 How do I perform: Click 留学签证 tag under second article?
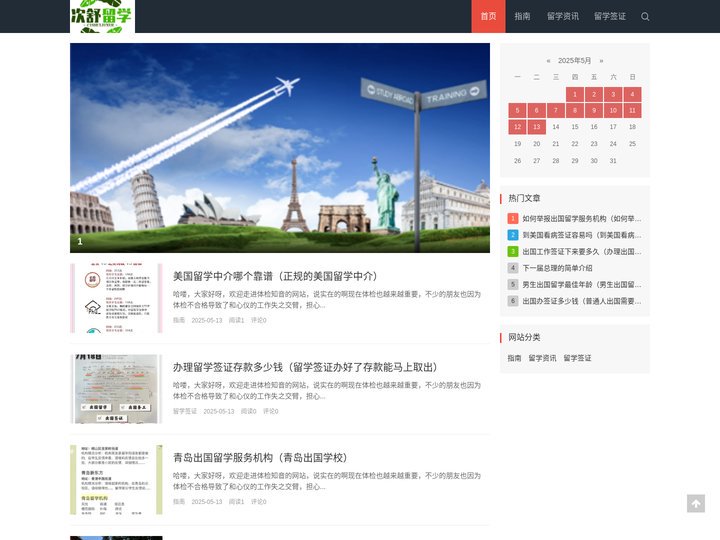(185, 411)
